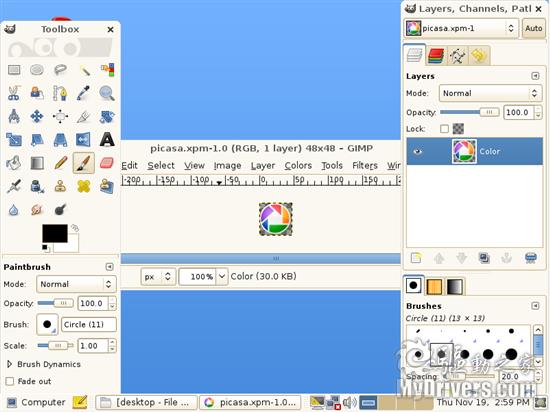The width and height of the screenshot is (550, 412).
Task: Select the Measure compass tool
Action: click(14, 116)
